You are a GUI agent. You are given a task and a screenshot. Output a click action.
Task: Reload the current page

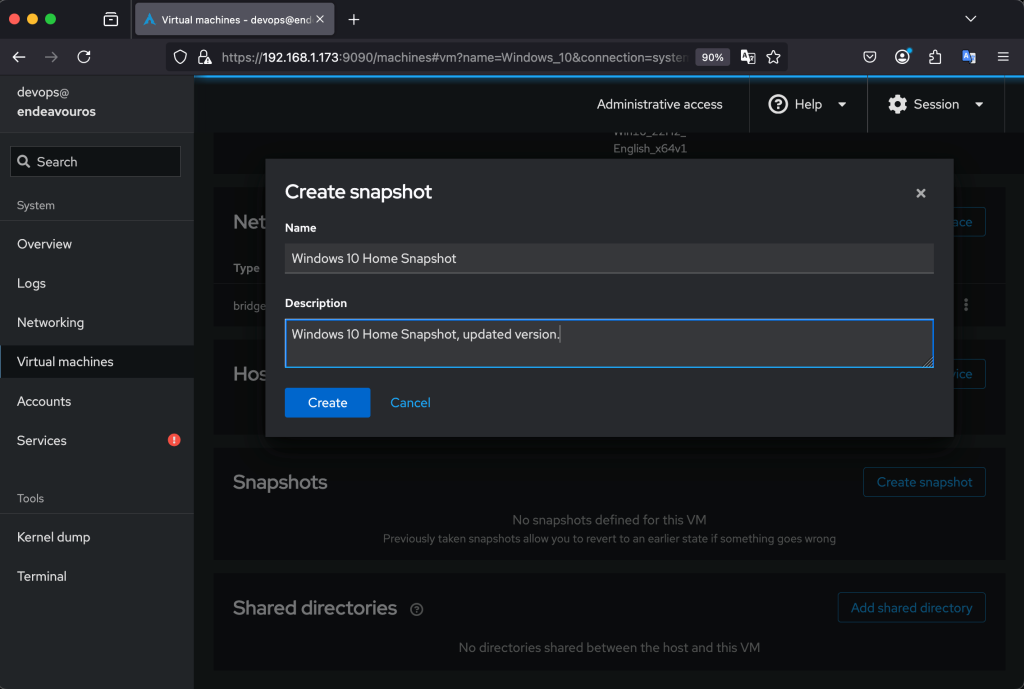coord(84,57)
